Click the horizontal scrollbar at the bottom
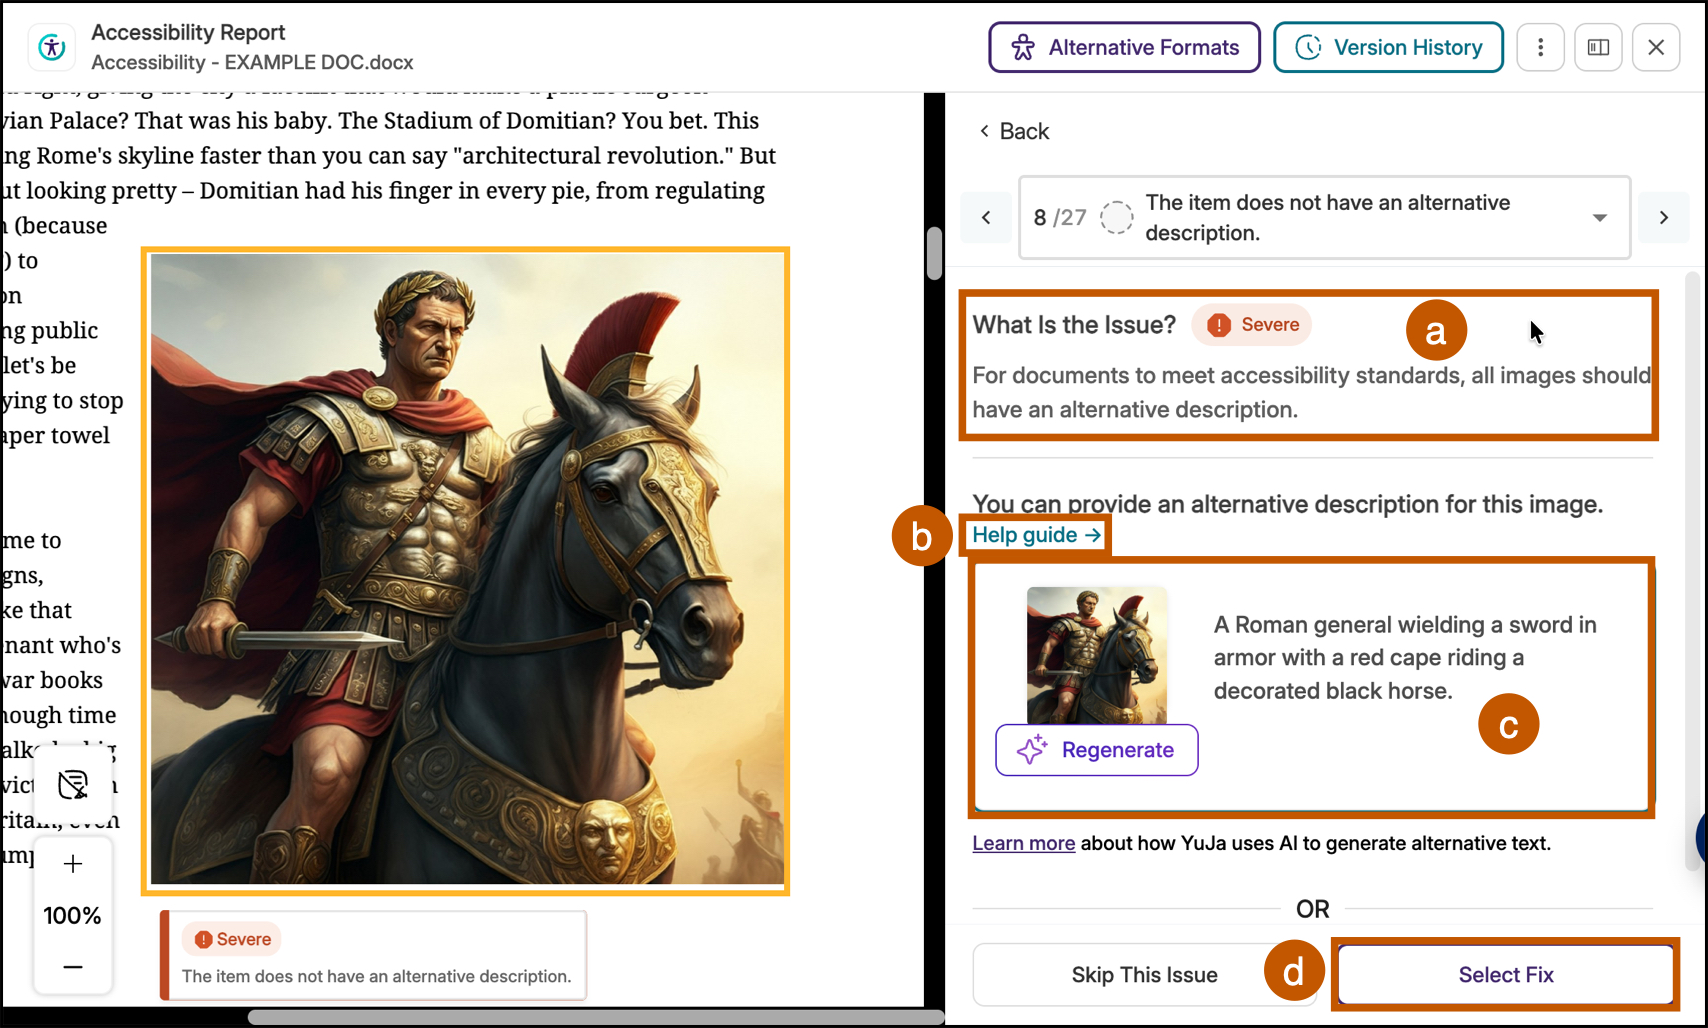 click(596, 1017)
